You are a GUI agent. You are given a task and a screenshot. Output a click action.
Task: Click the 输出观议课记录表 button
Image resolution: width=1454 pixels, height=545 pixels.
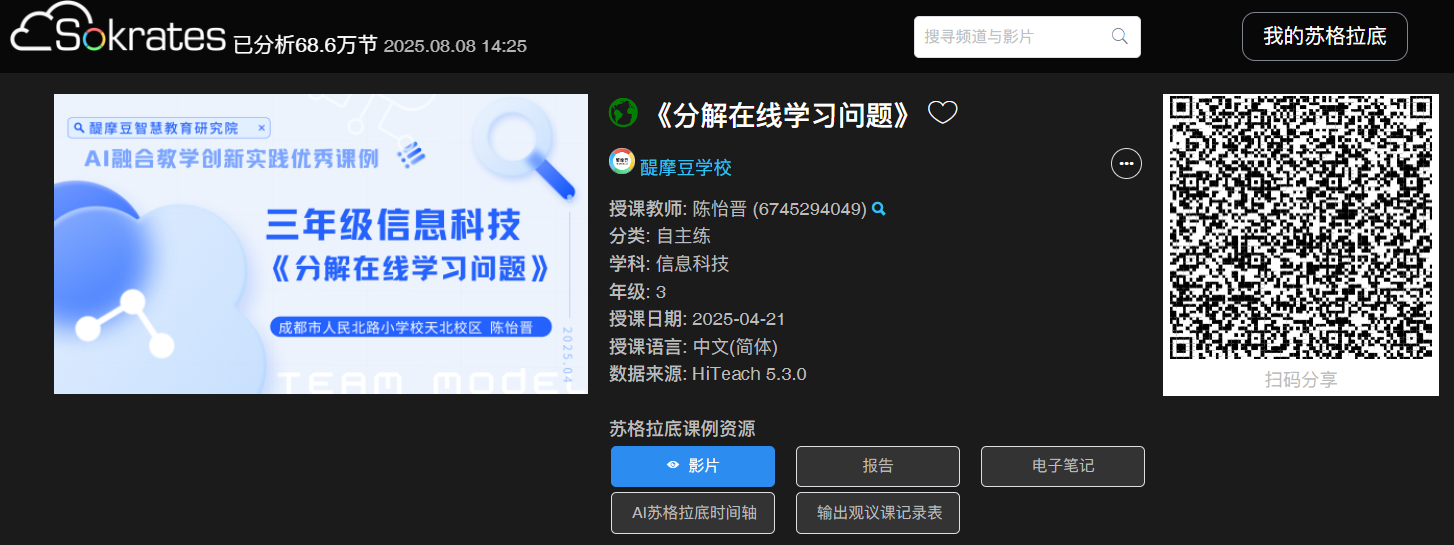point(878,513)
